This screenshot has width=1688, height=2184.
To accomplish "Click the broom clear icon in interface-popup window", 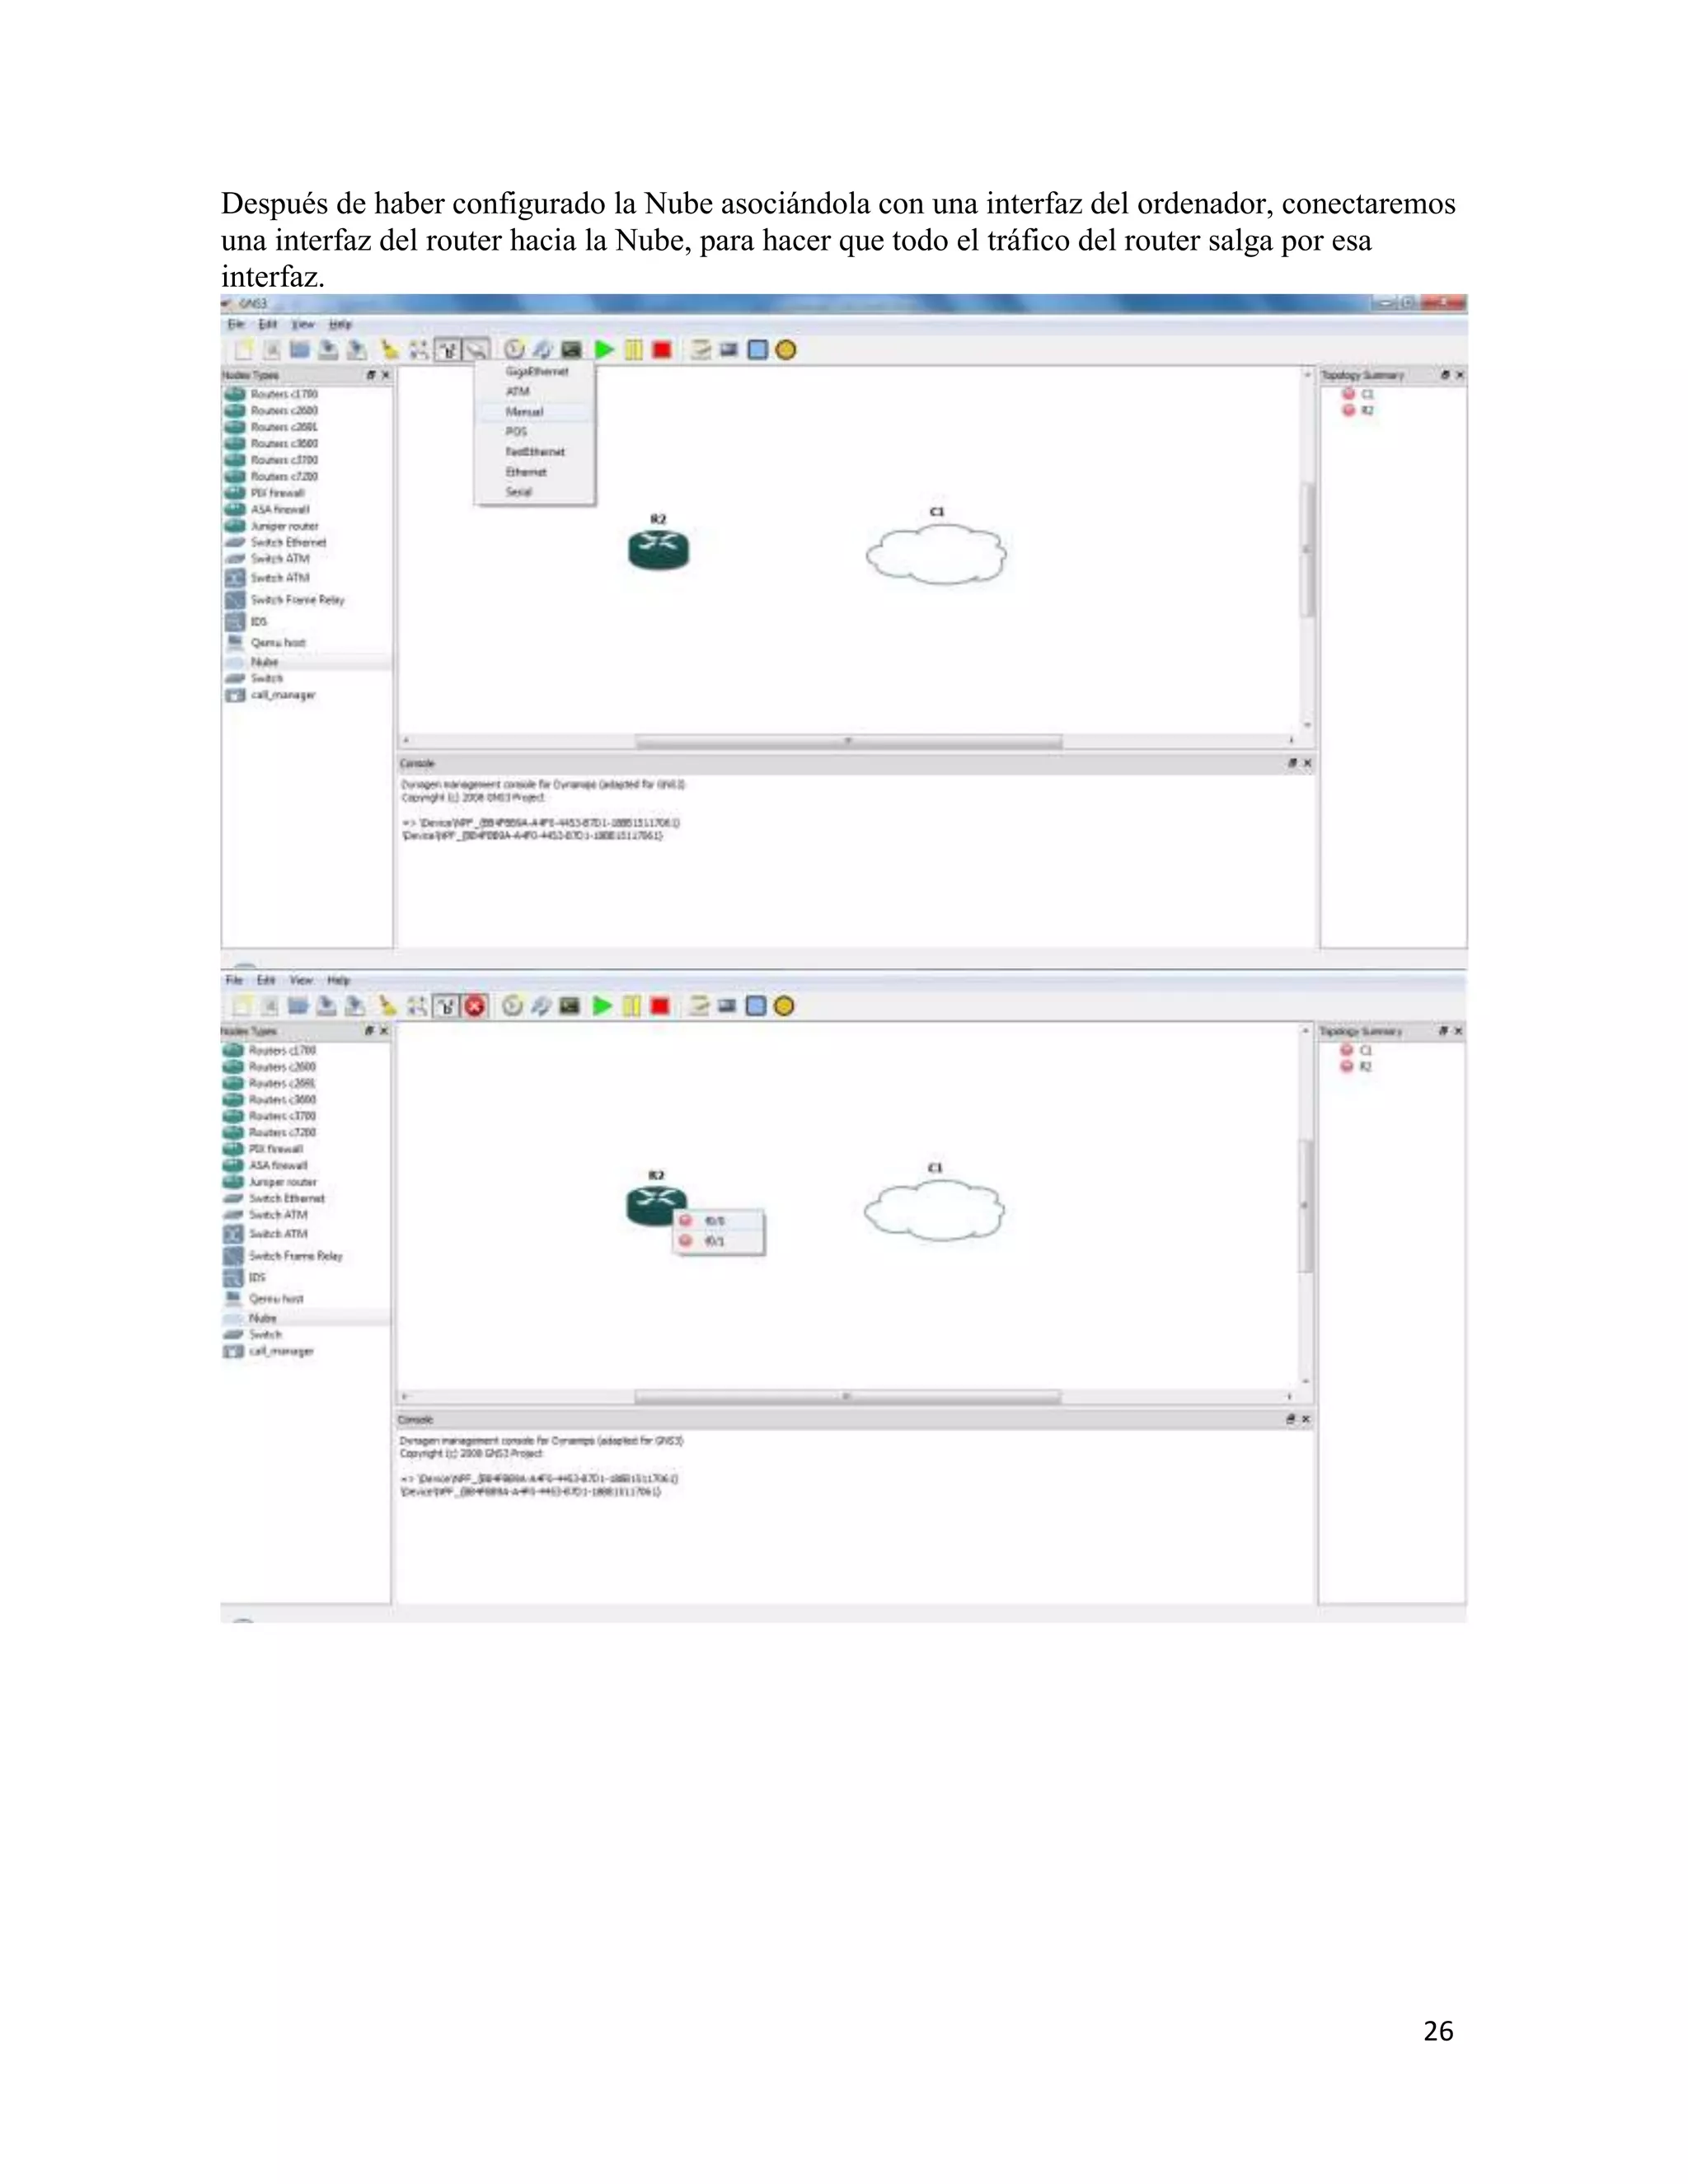I will (387, 1006).
